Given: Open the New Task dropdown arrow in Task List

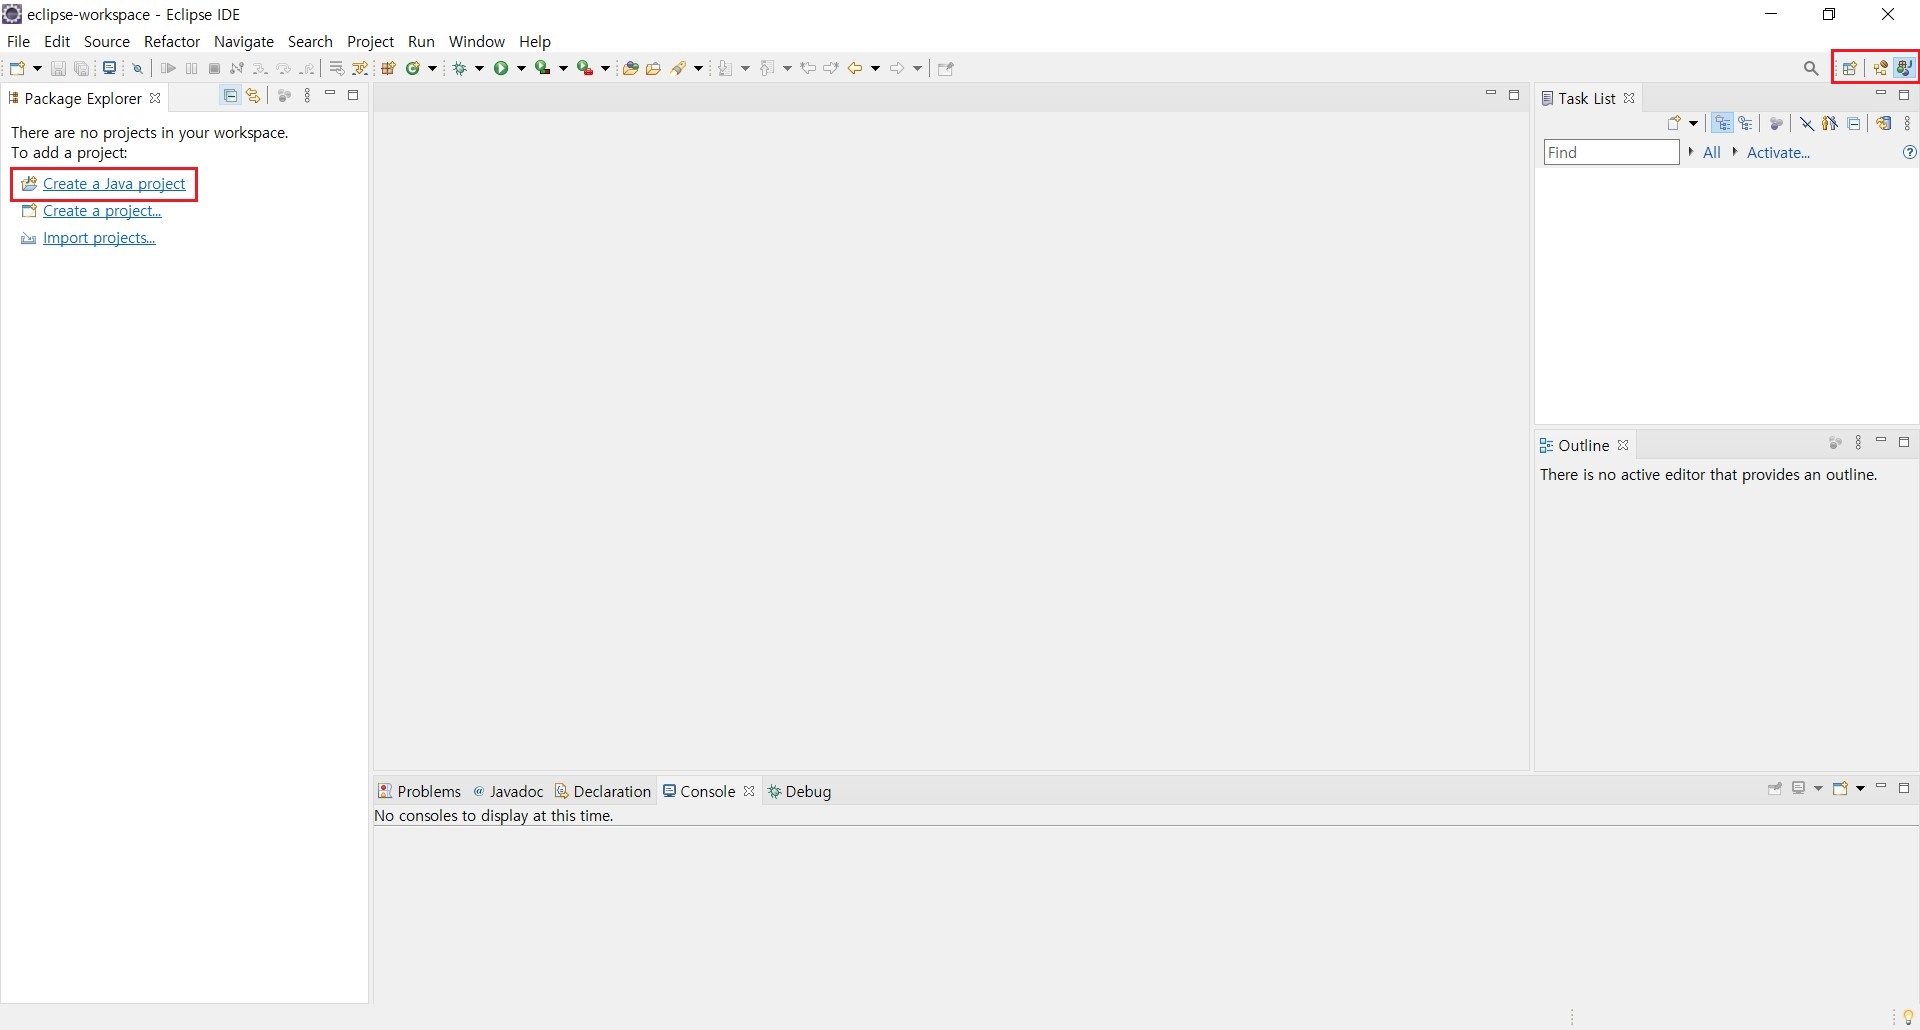Looking at the screenshot, I should (1693, 123).
